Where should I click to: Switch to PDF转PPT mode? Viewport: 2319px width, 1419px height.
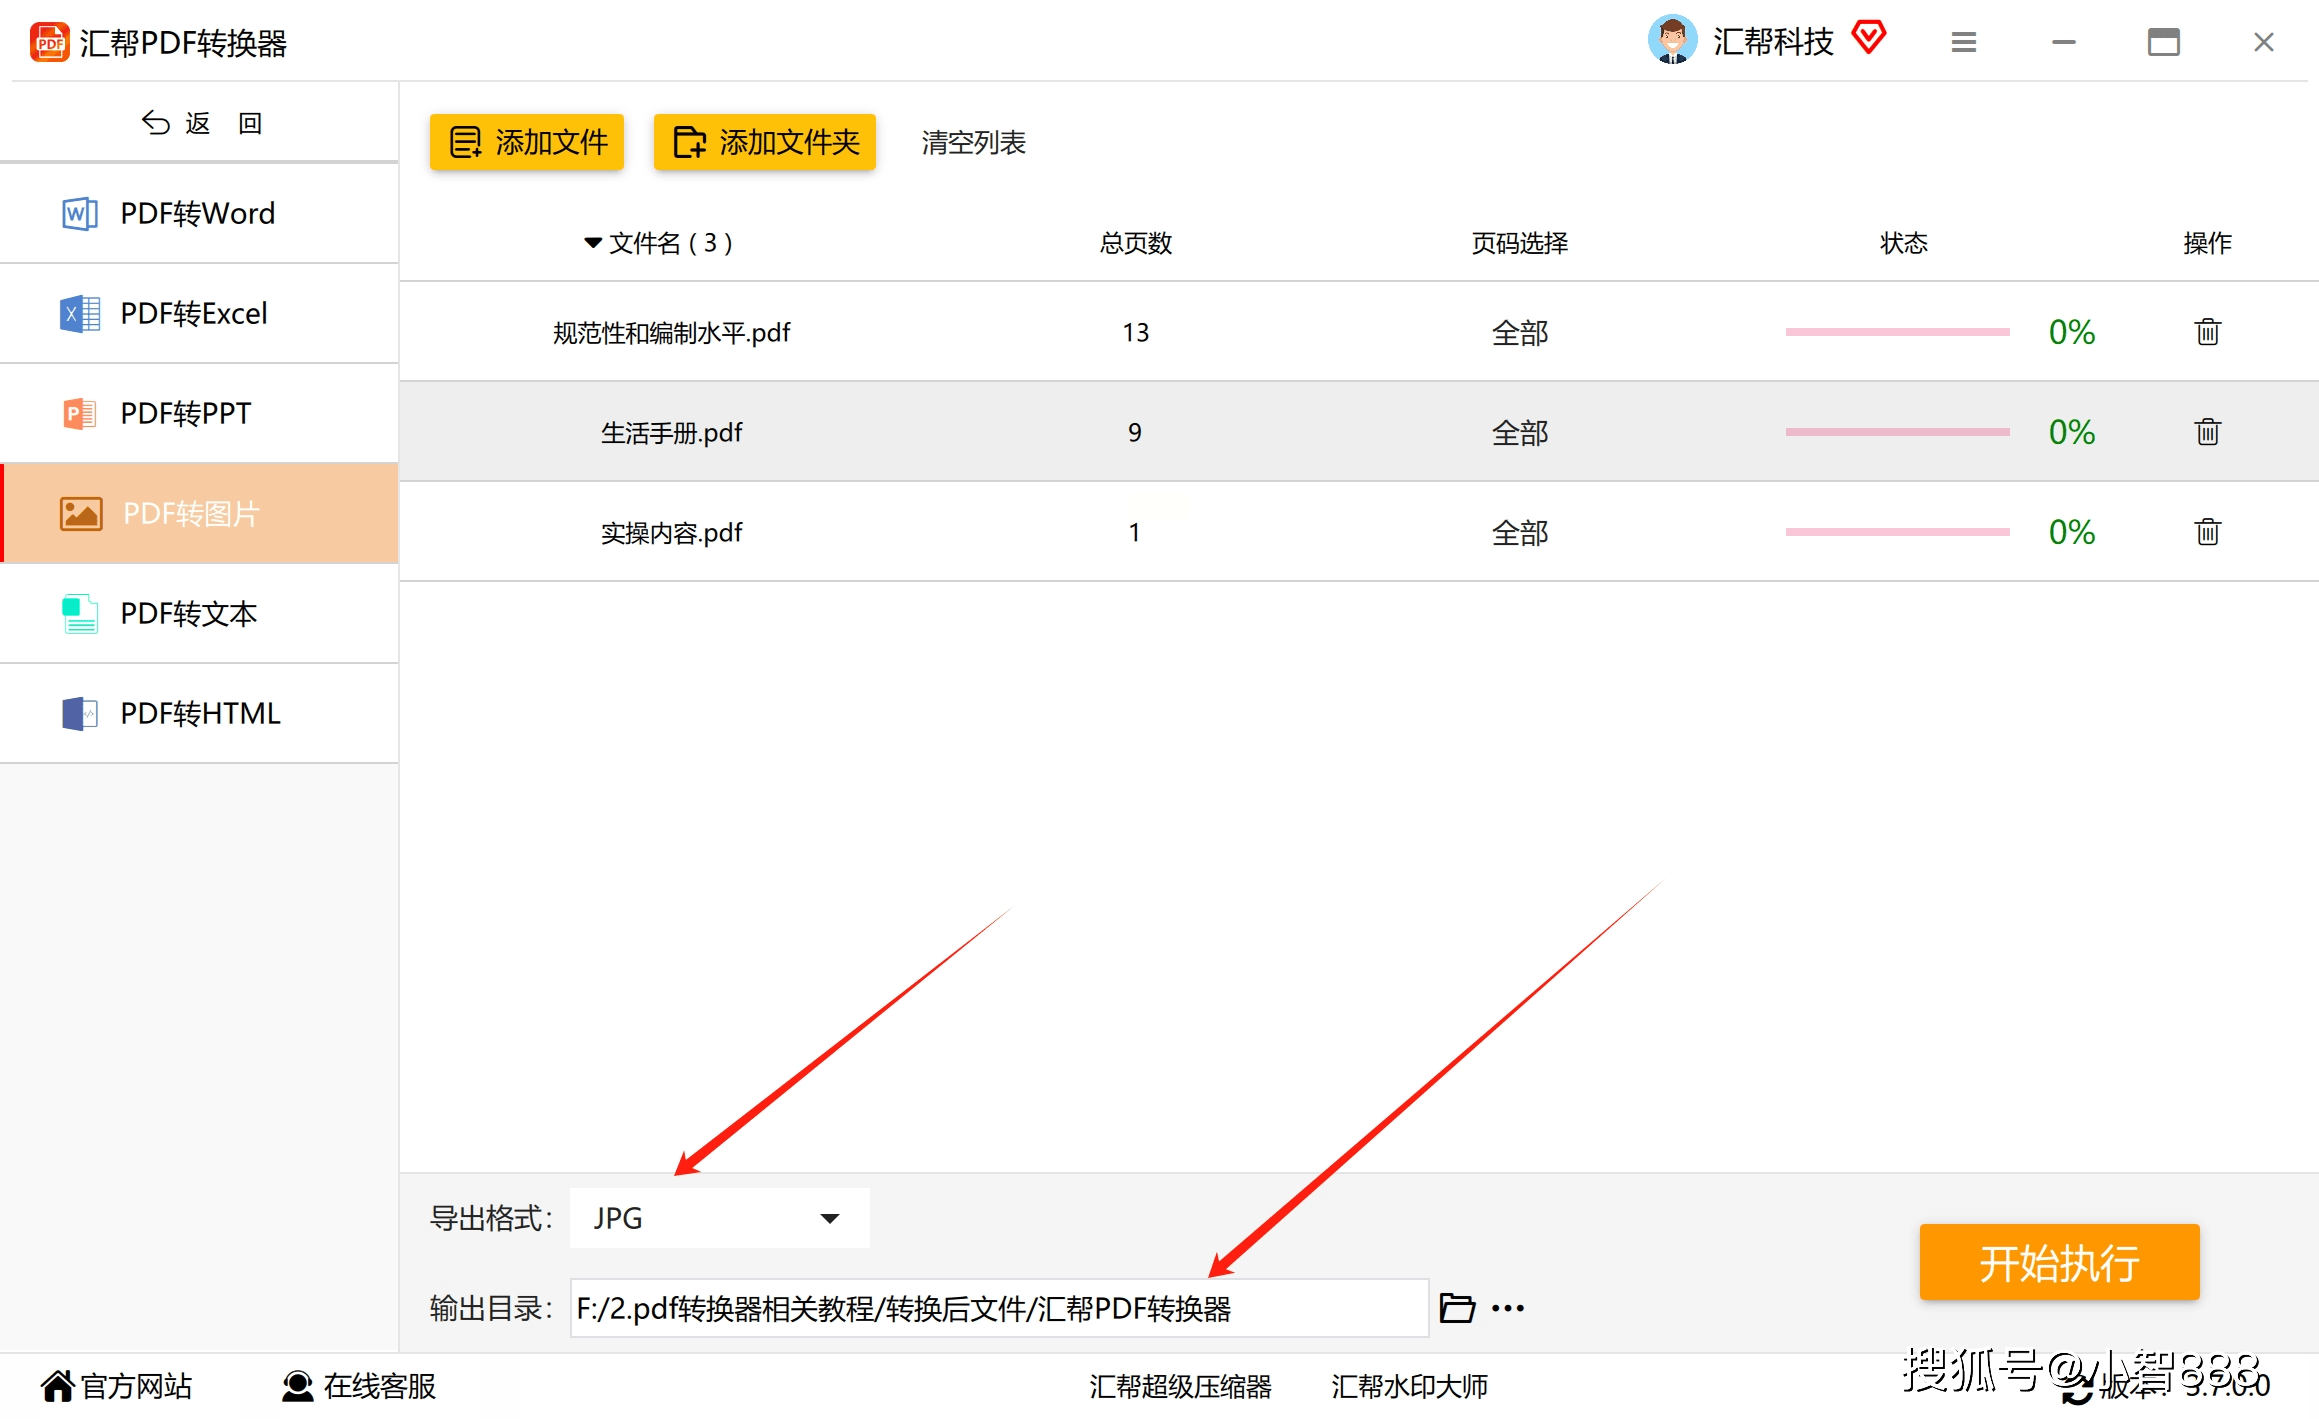(199, 413)
